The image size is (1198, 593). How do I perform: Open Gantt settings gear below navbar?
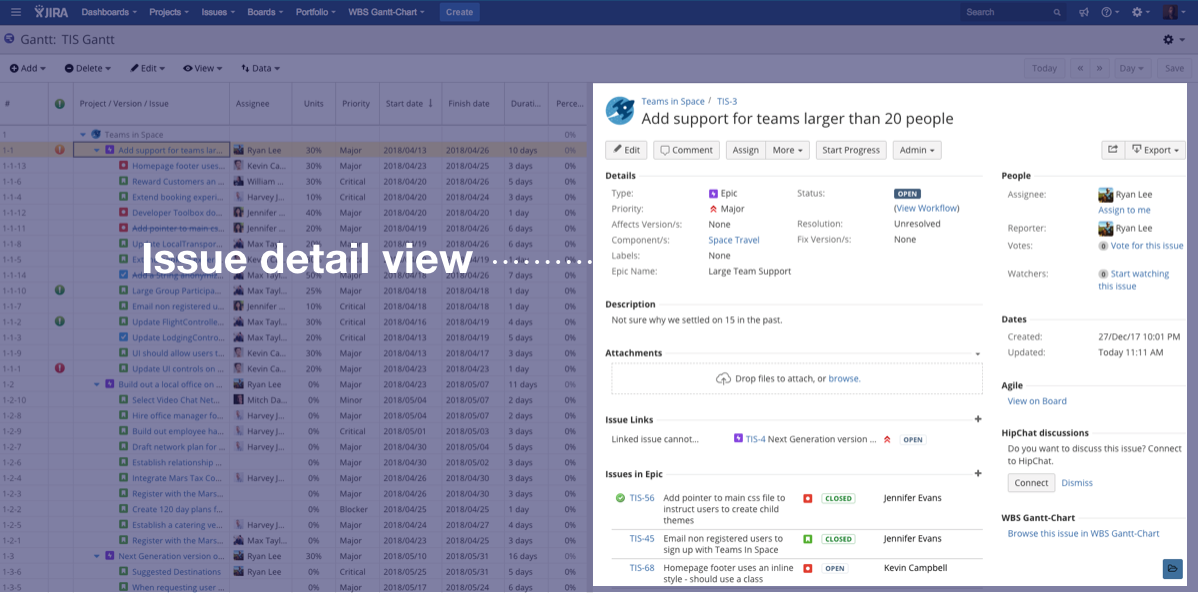click(1173, 40)
